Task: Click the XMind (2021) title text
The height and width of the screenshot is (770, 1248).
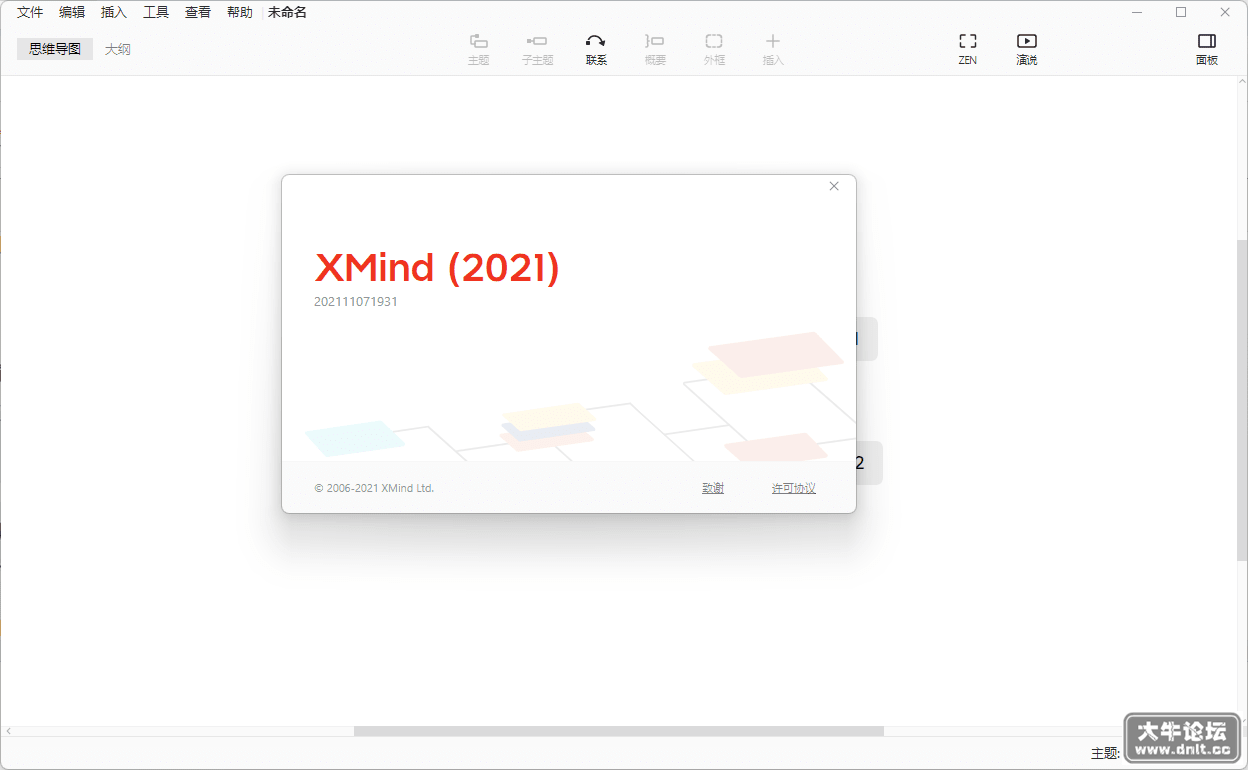Action: [437, 267]
